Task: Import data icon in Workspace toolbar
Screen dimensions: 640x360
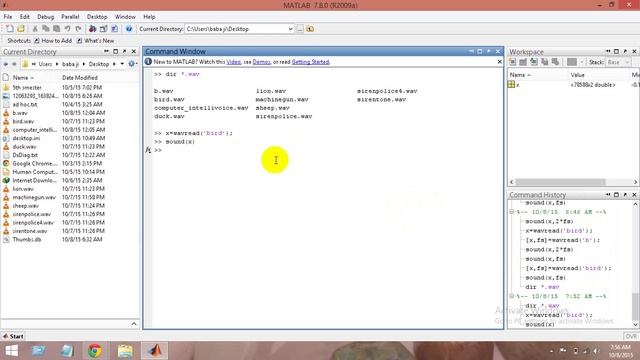Action: click(x=533, y=62)
